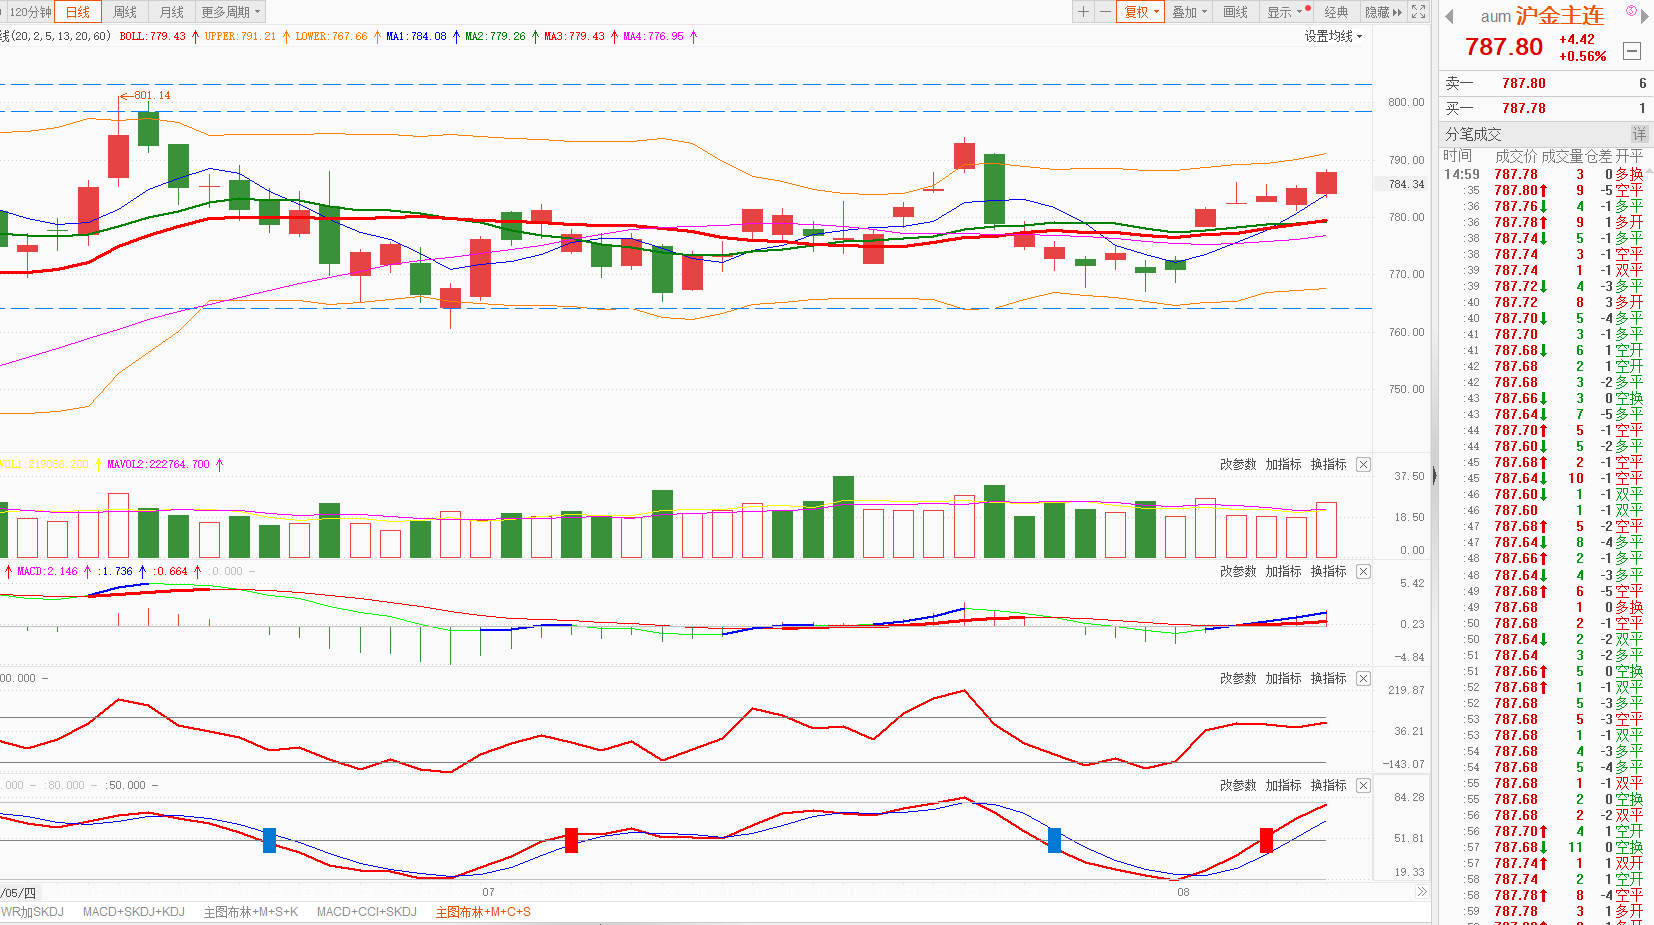The image size is (1654, 925).
Task: Select WR加SKDJ template tab
Action: click(x=32, y=912)
